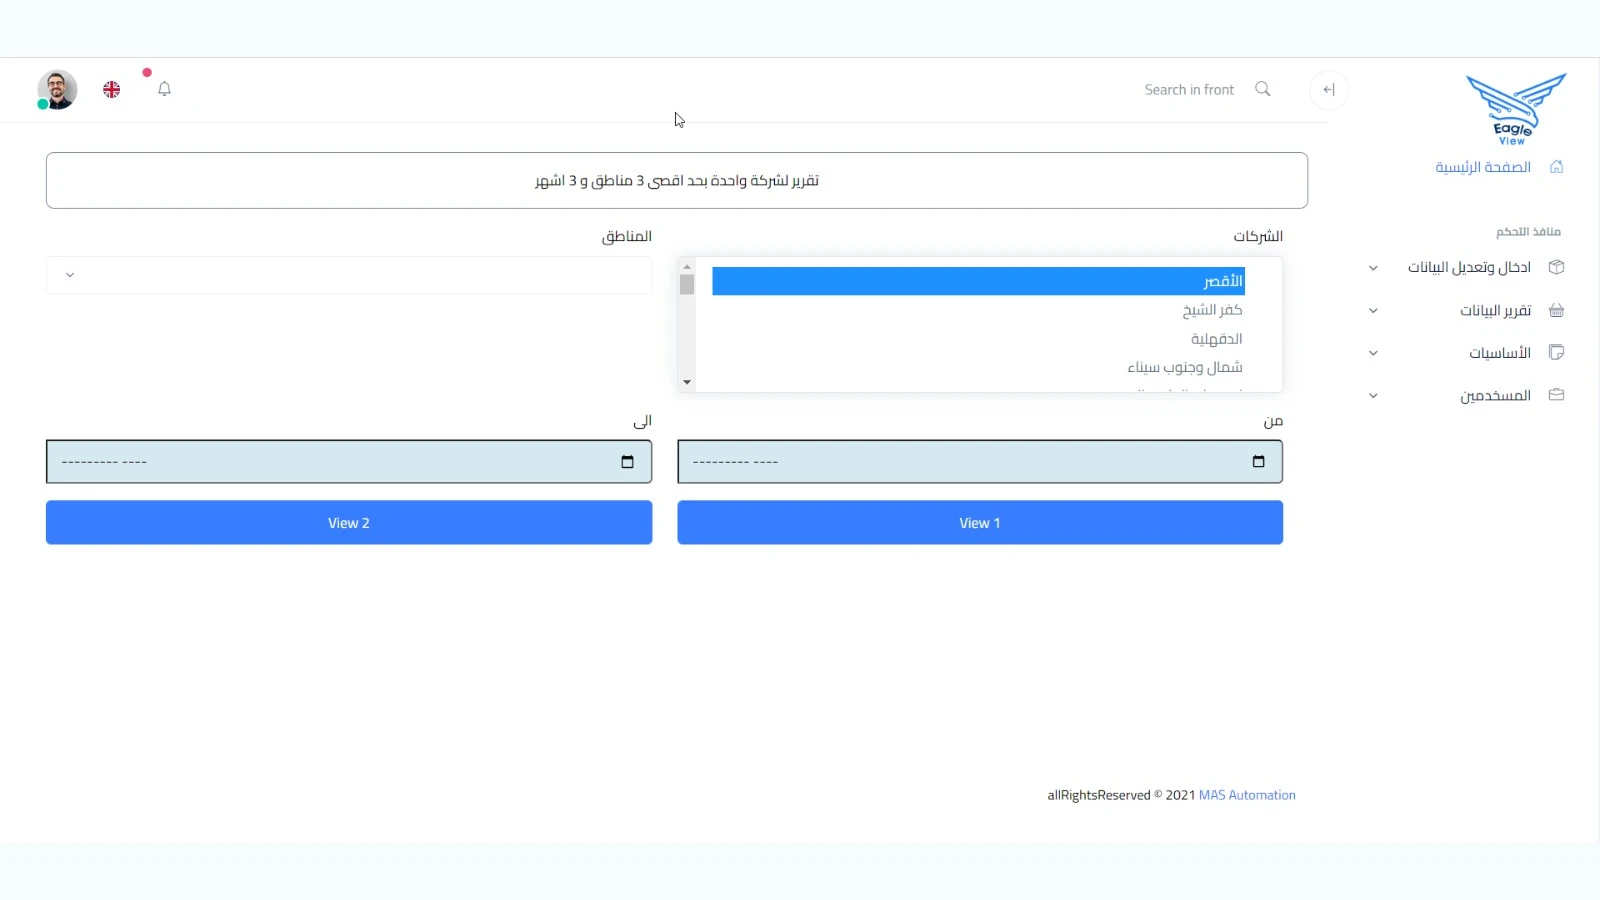Screen dimensions: 1600x900
Task: Click the companies list scrollbar thumb
Action: [x=687, y=285]
